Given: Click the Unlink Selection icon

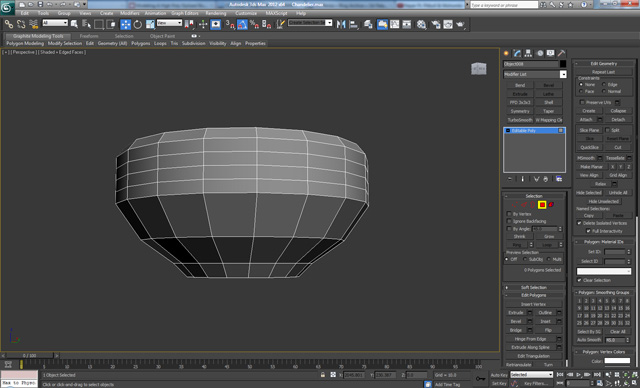Looking at the screenshot, I should pos(21,24).
